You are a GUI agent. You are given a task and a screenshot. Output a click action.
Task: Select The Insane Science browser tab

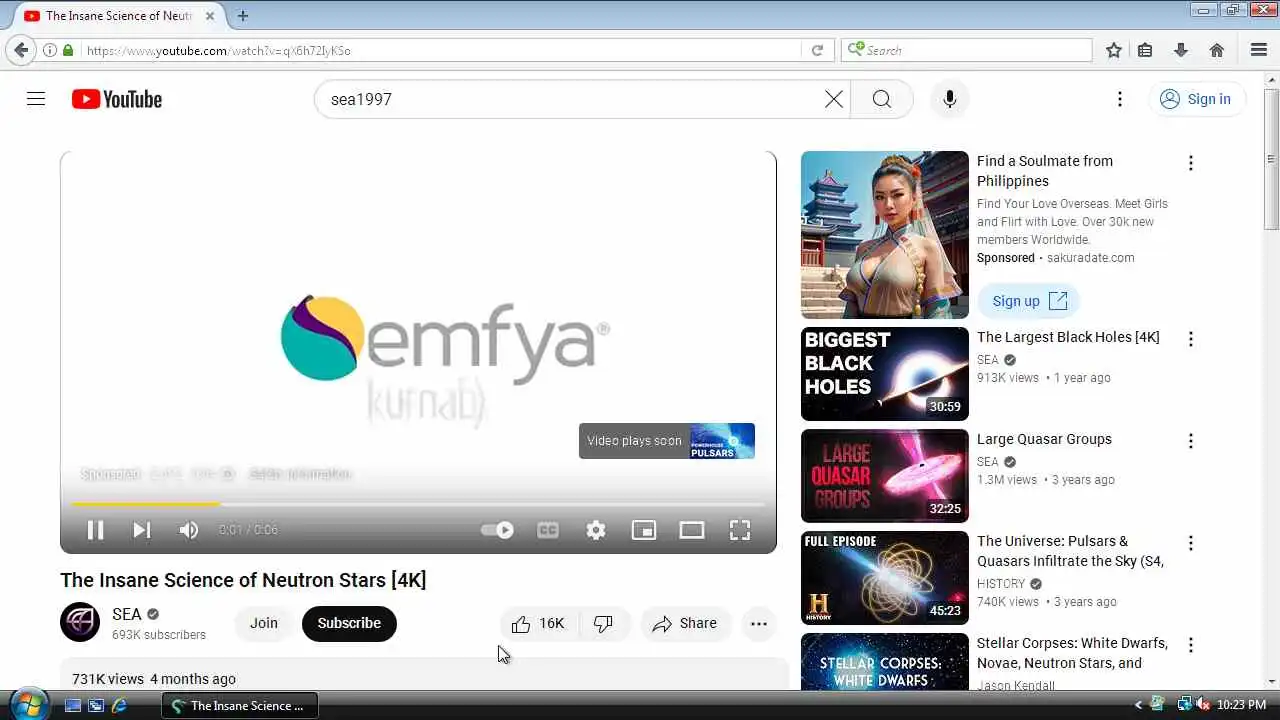coord(120,16)
